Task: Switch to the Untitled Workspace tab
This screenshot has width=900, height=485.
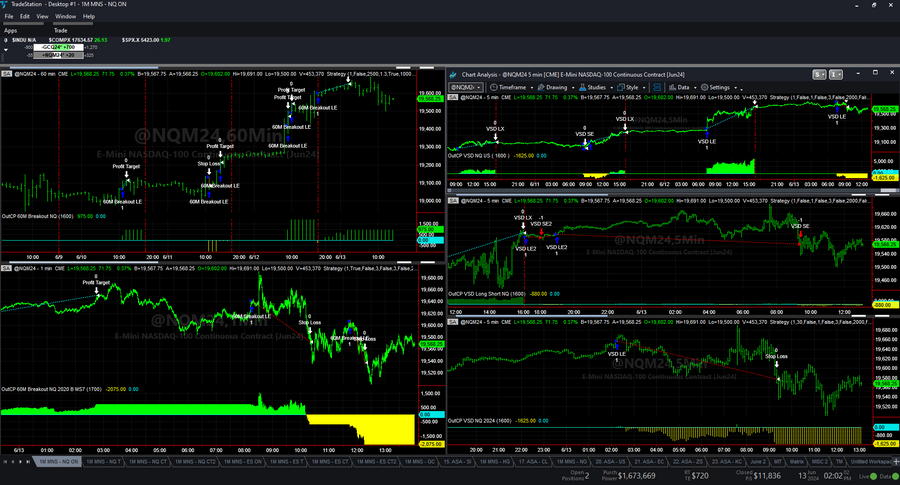Action: (871, 461)
